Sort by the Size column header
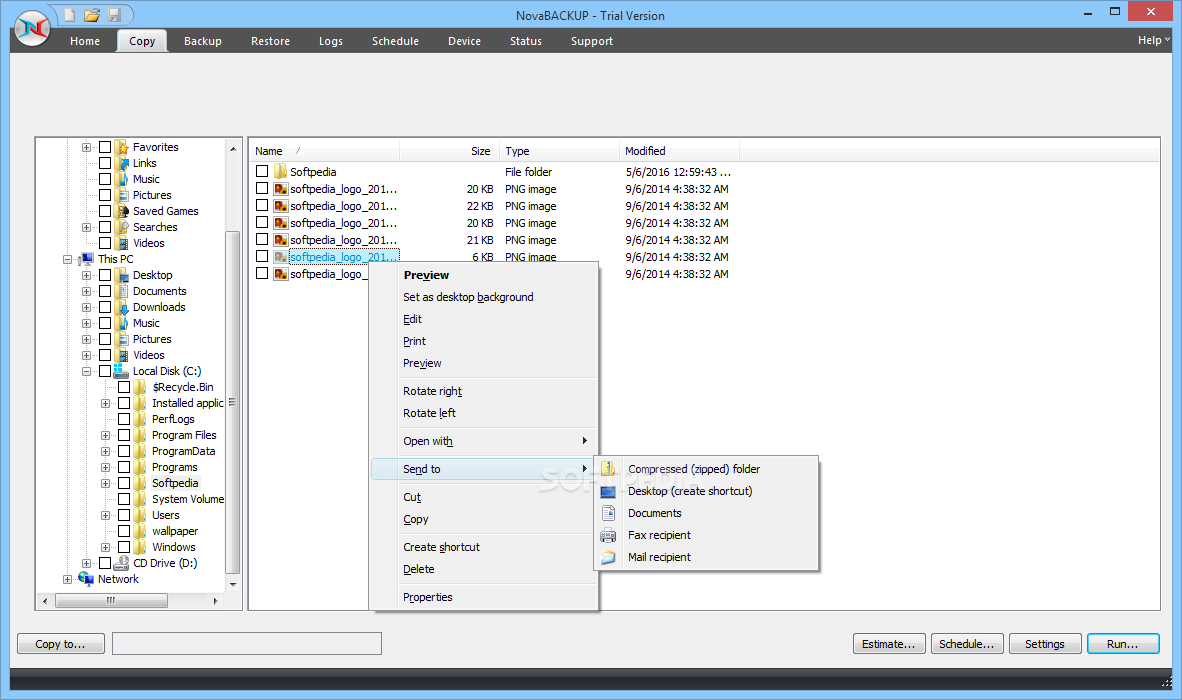 click(x=449, y=151)
